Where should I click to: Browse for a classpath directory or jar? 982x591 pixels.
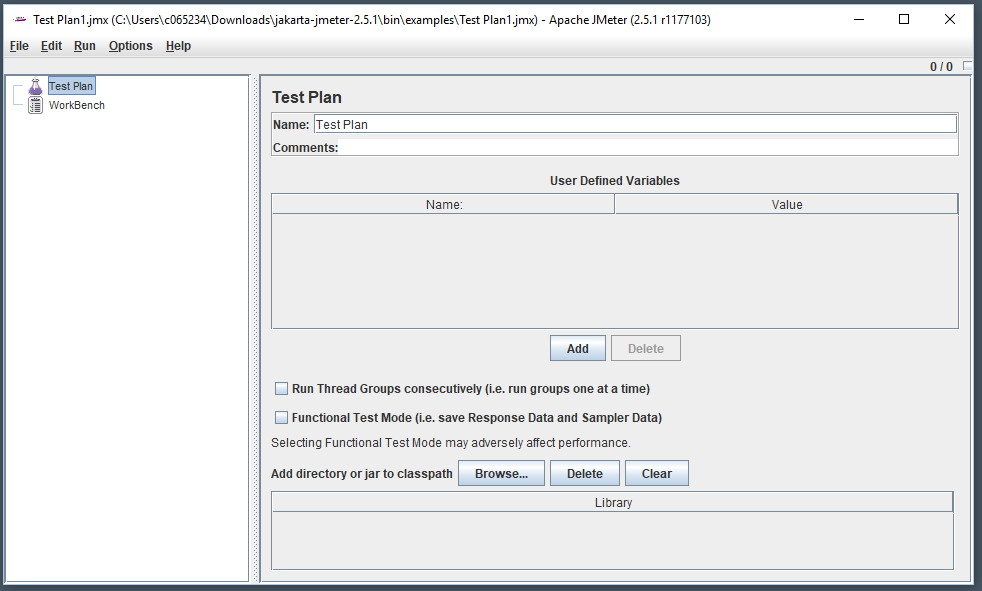point(501,474)
